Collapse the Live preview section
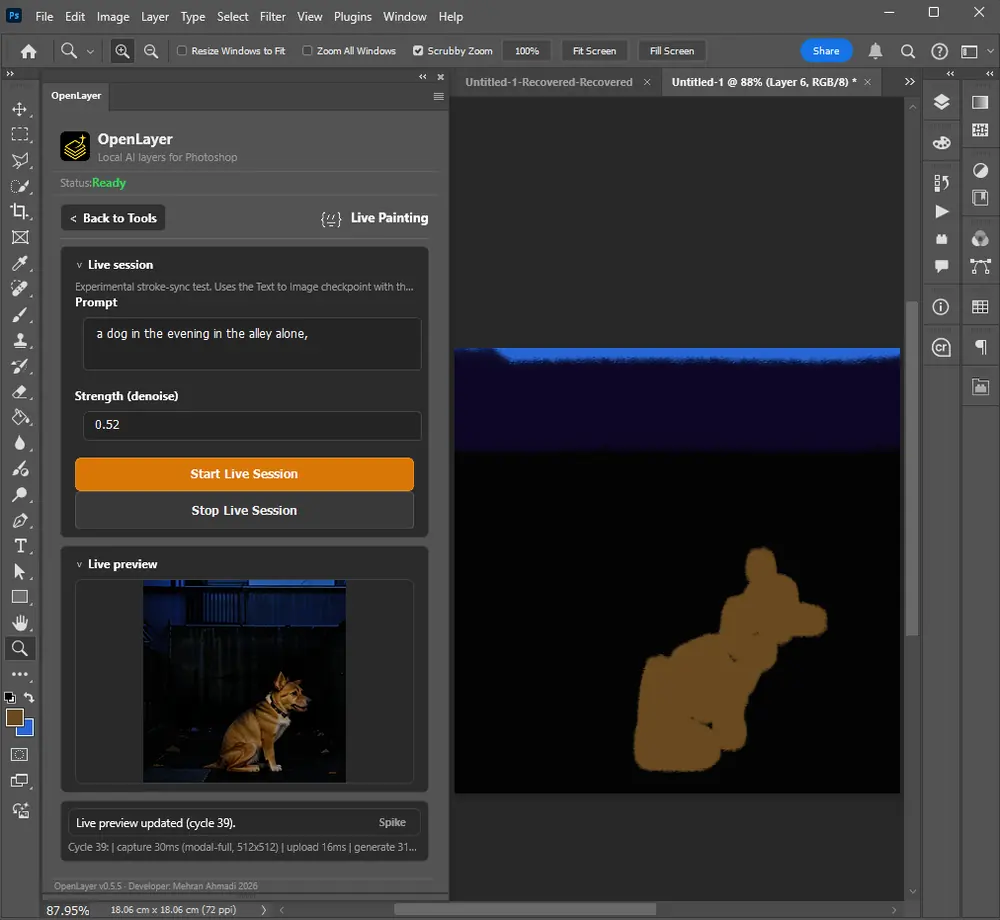Image resolution: width=1000 pixels, height=920 pixels. 79,564
